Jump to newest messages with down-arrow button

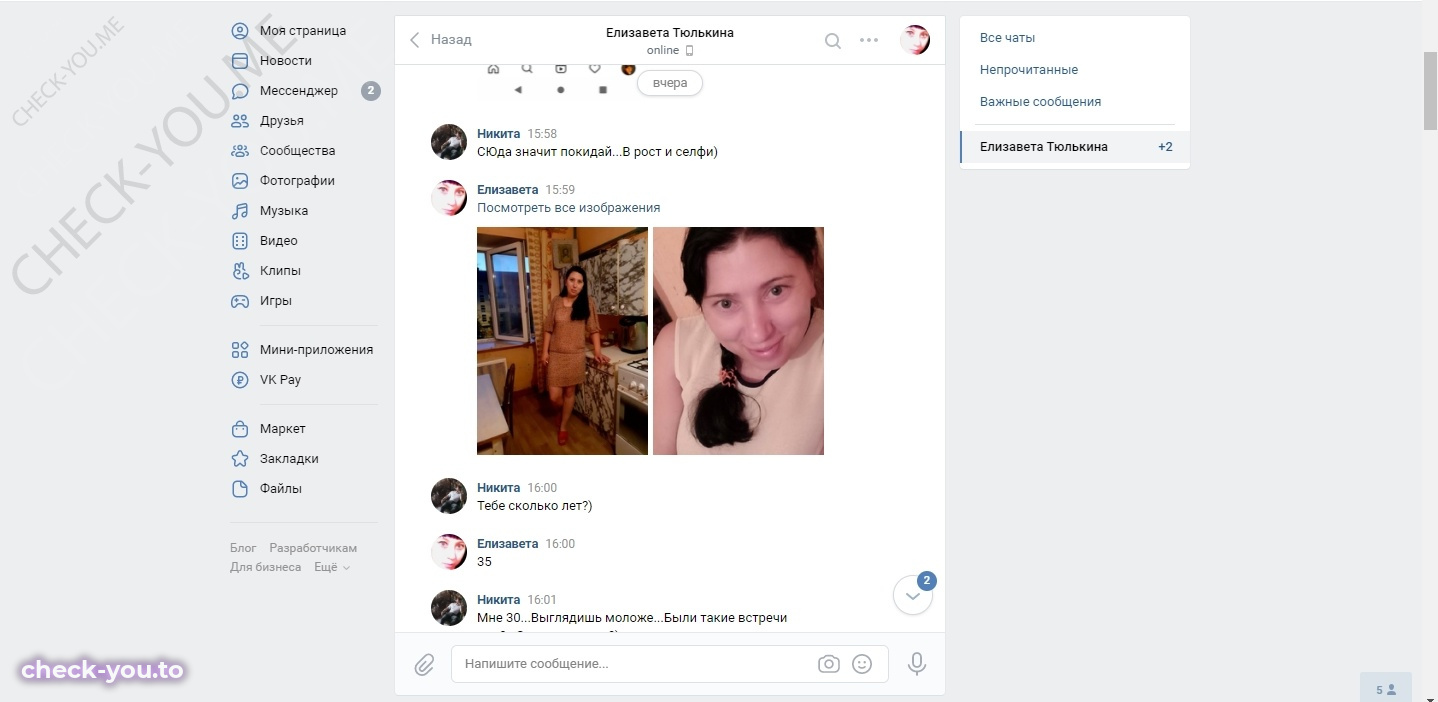point(913,595)
